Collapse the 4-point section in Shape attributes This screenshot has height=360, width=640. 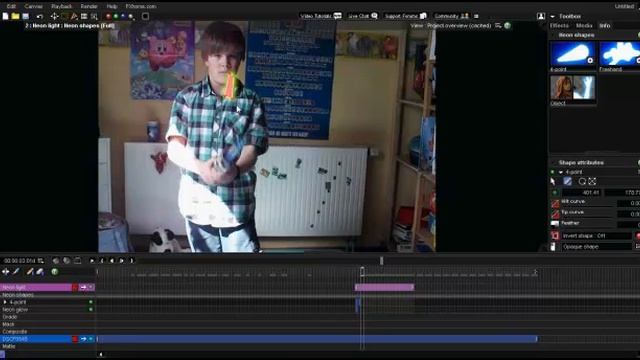click(561, 172)
